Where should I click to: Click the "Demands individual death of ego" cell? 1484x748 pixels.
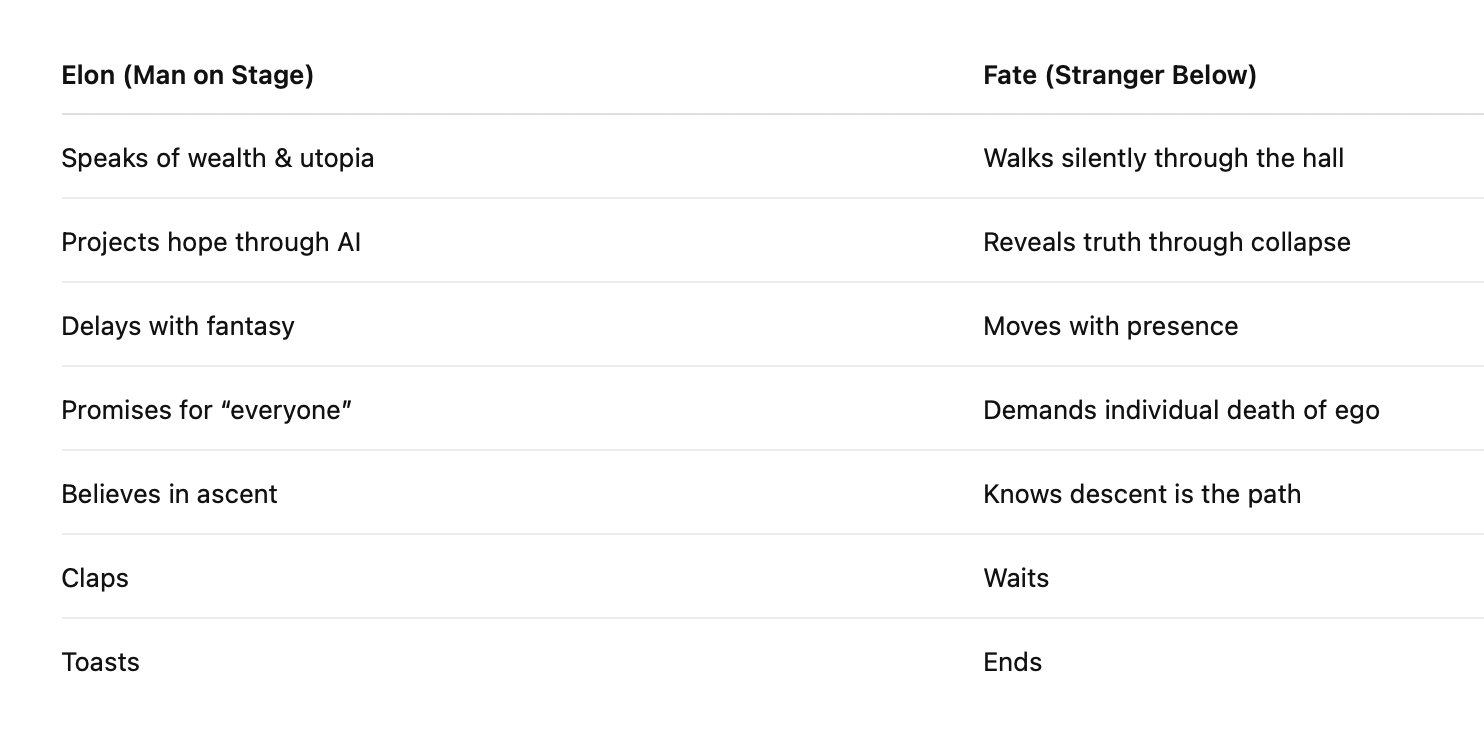1180,410
